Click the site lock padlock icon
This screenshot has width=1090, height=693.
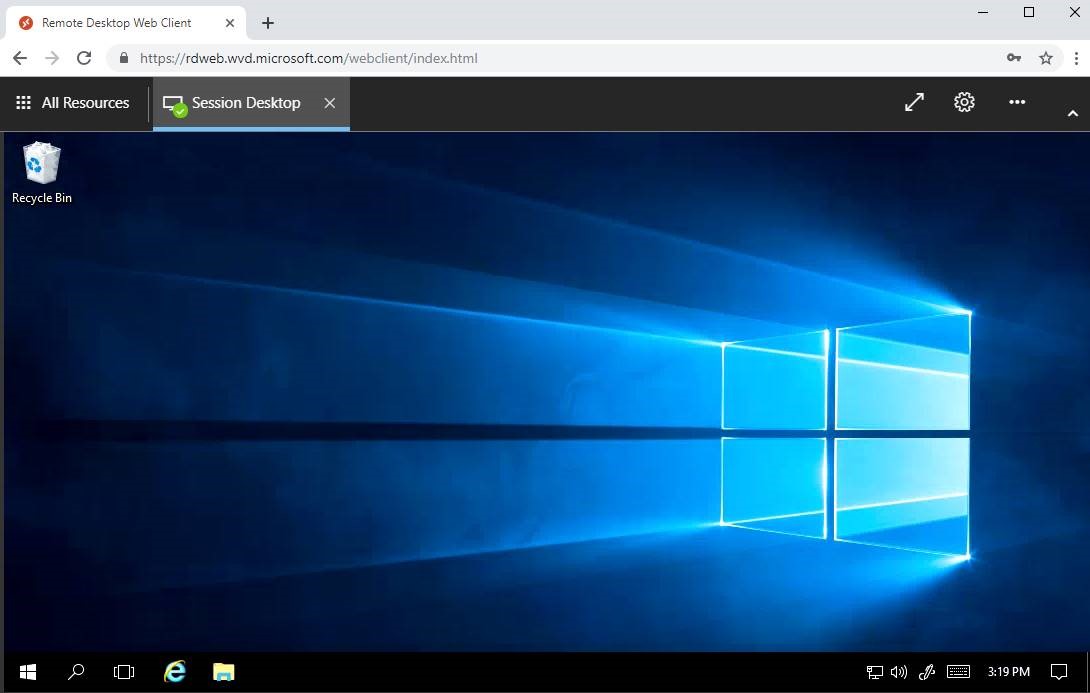click(124, 58)
